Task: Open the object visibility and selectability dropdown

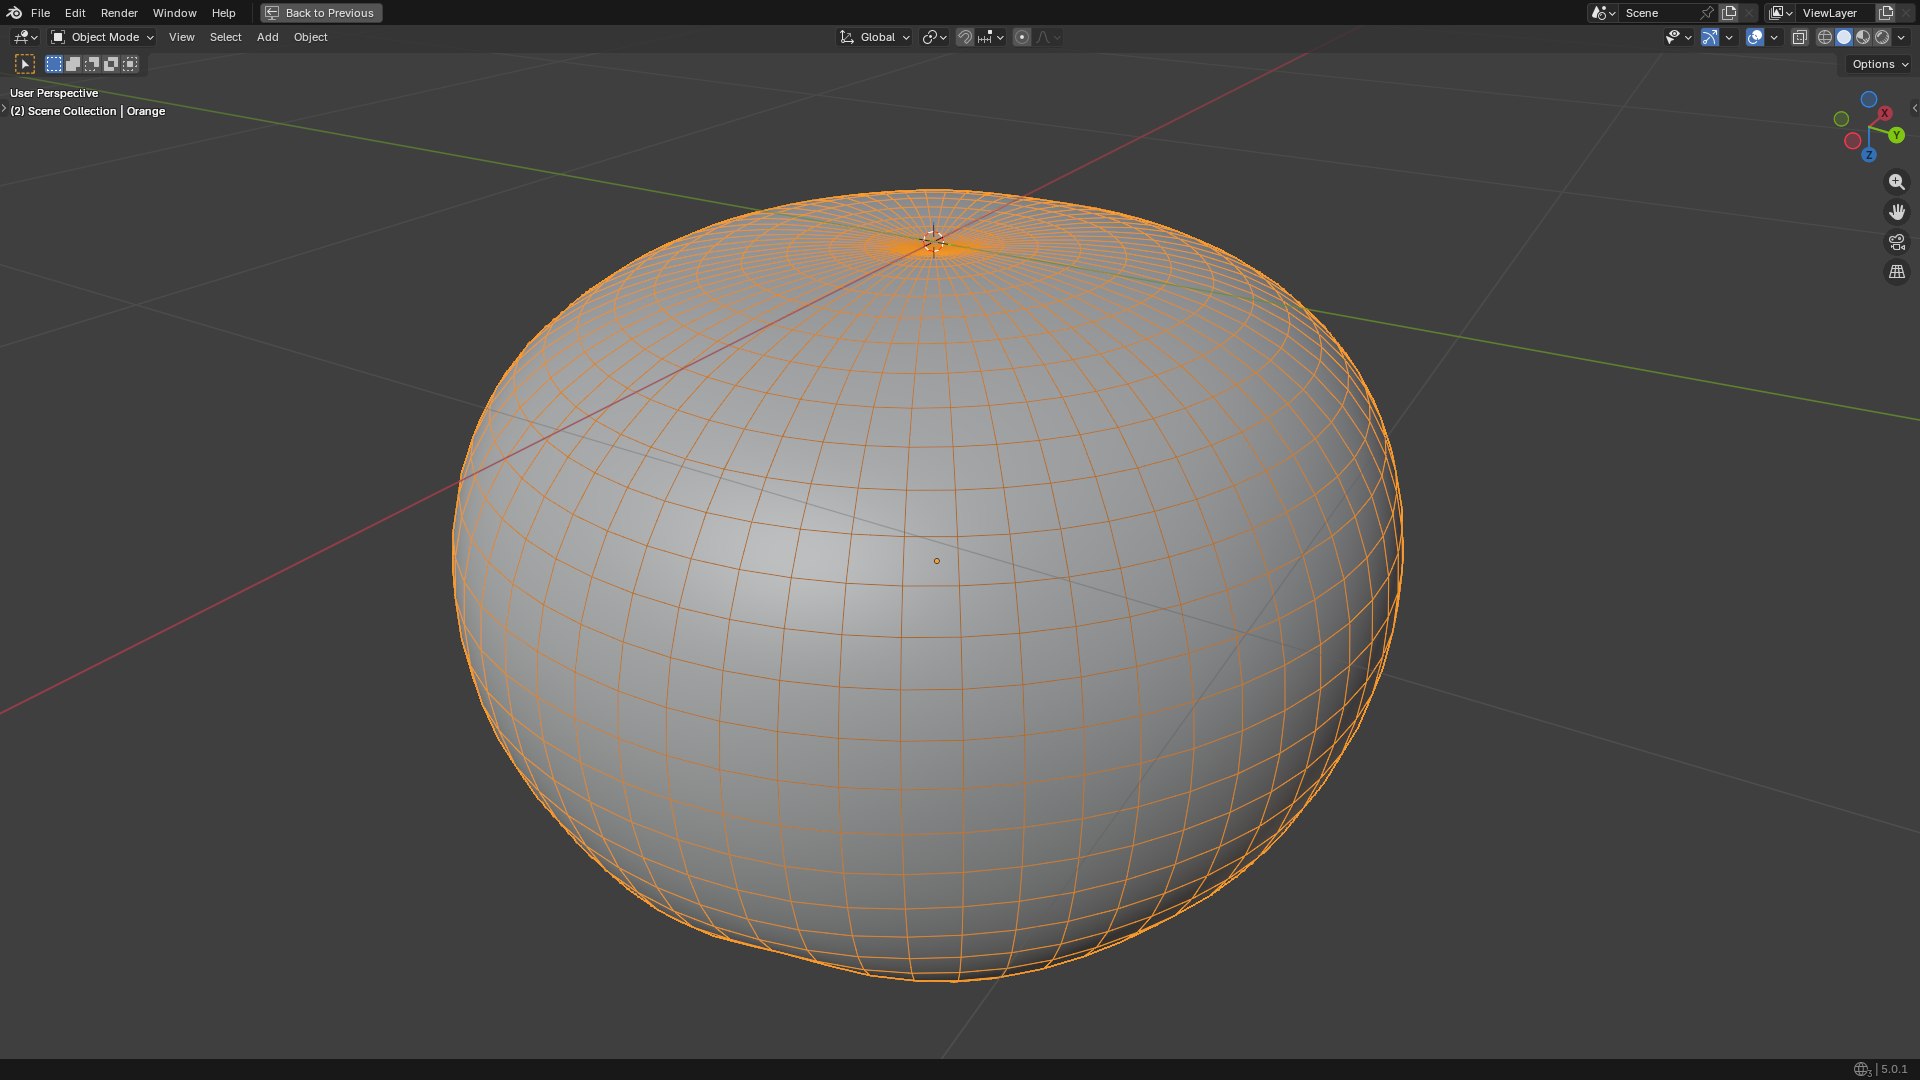Action: (1678, 37)
